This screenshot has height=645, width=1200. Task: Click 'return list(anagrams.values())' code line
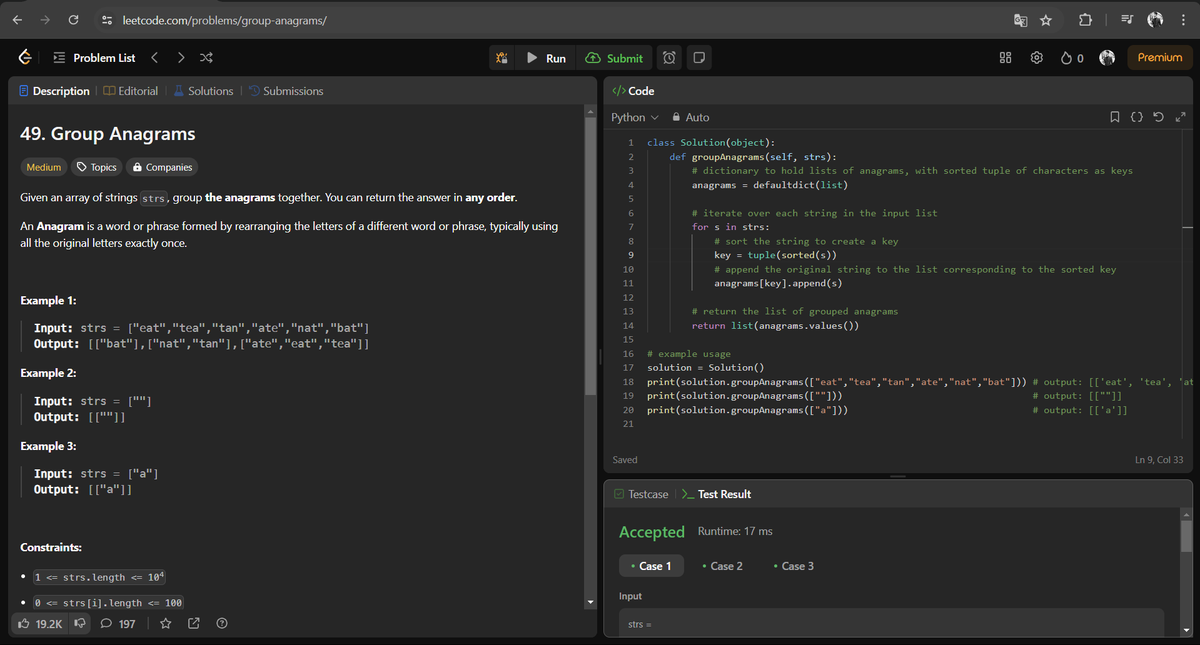[775, 326]
